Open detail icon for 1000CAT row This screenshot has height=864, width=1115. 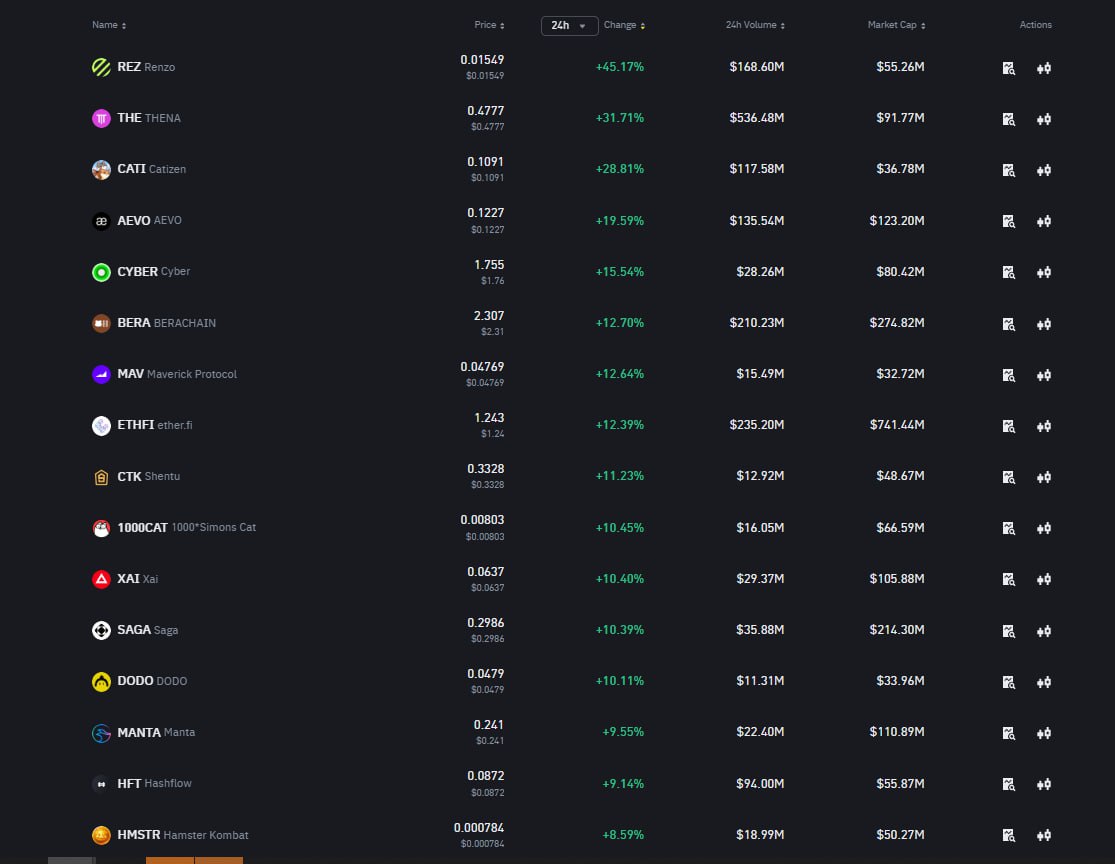pos(1008,528)
